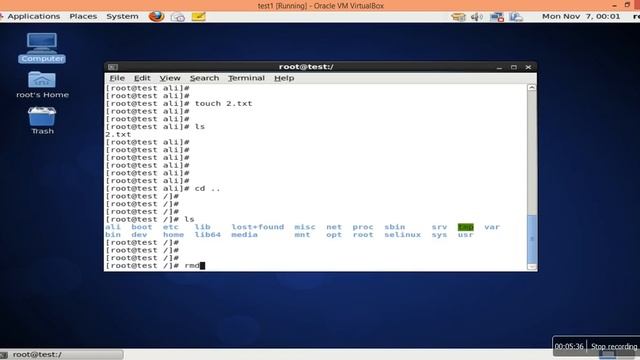640x360 pixels.
Task: Click the 'proc' directory name
Action: pos(363,227)
